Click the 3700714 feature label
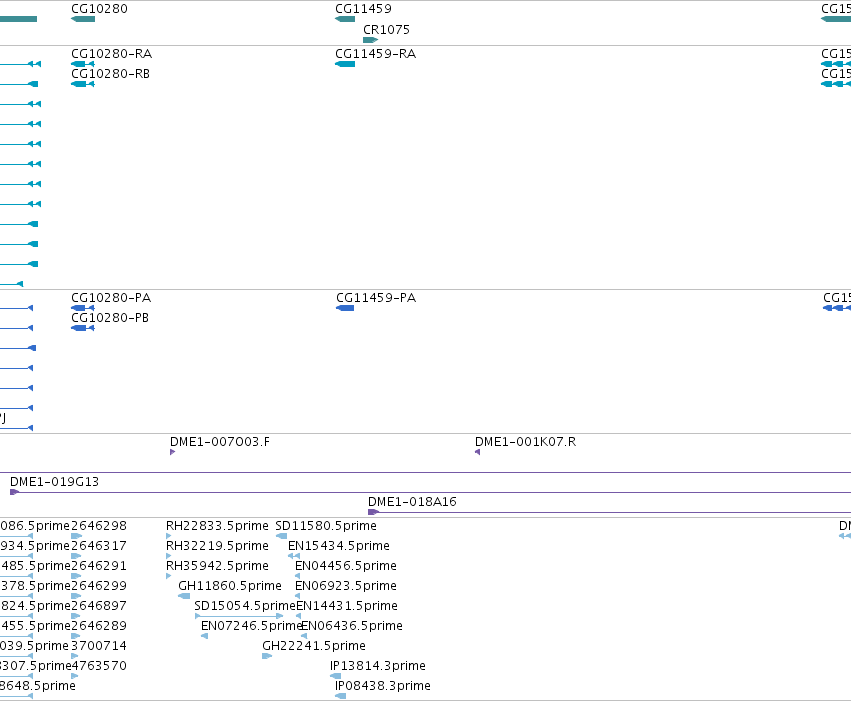This screenshot has height=701, width=851. click(99, 646)
